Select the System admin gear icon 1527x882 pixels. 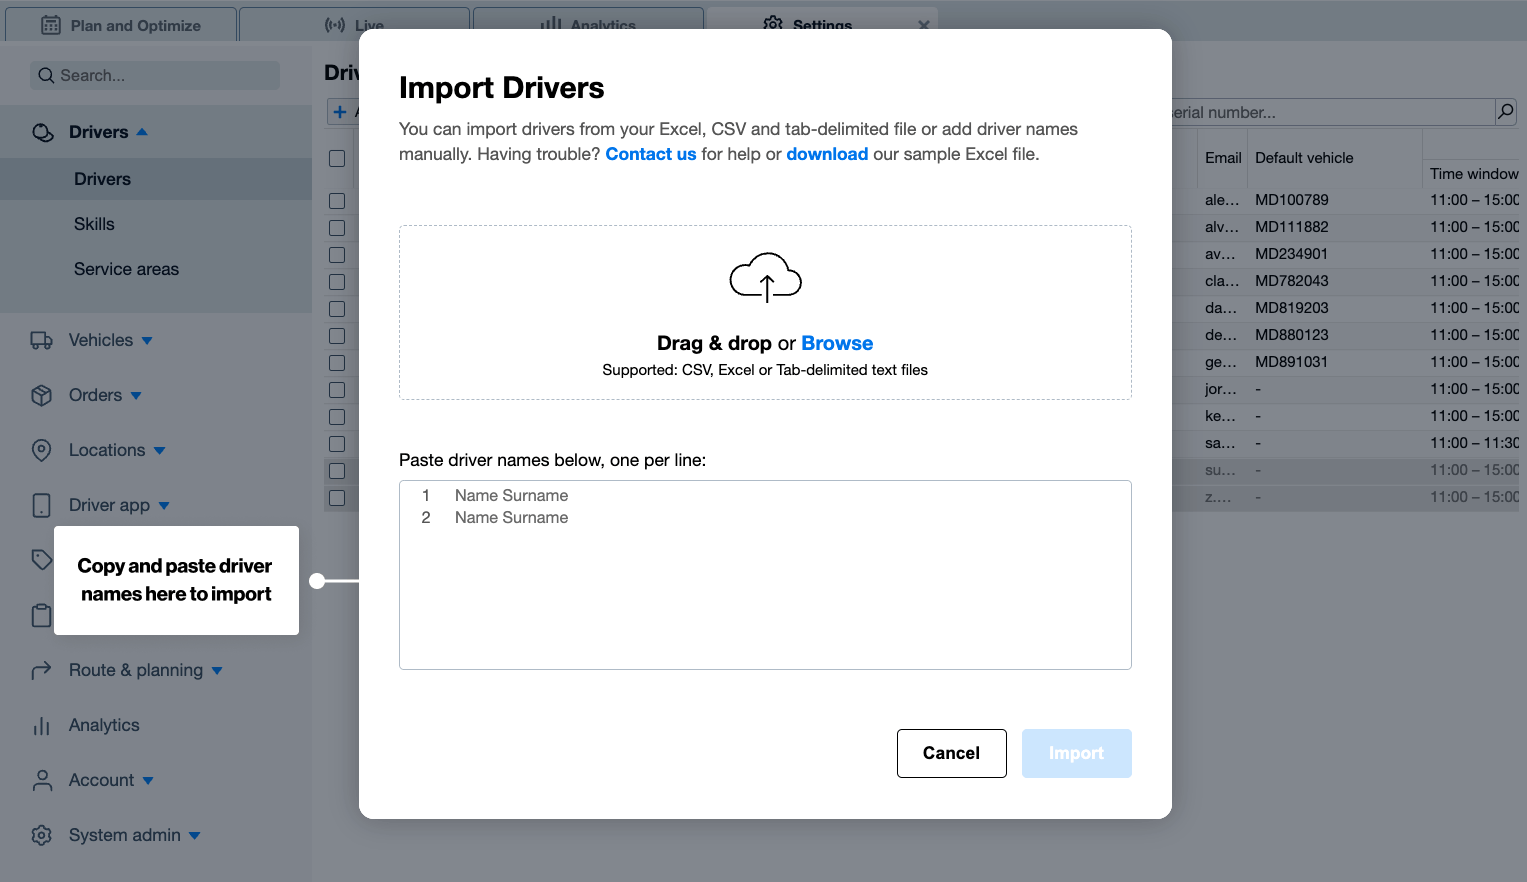pos(41,835)
